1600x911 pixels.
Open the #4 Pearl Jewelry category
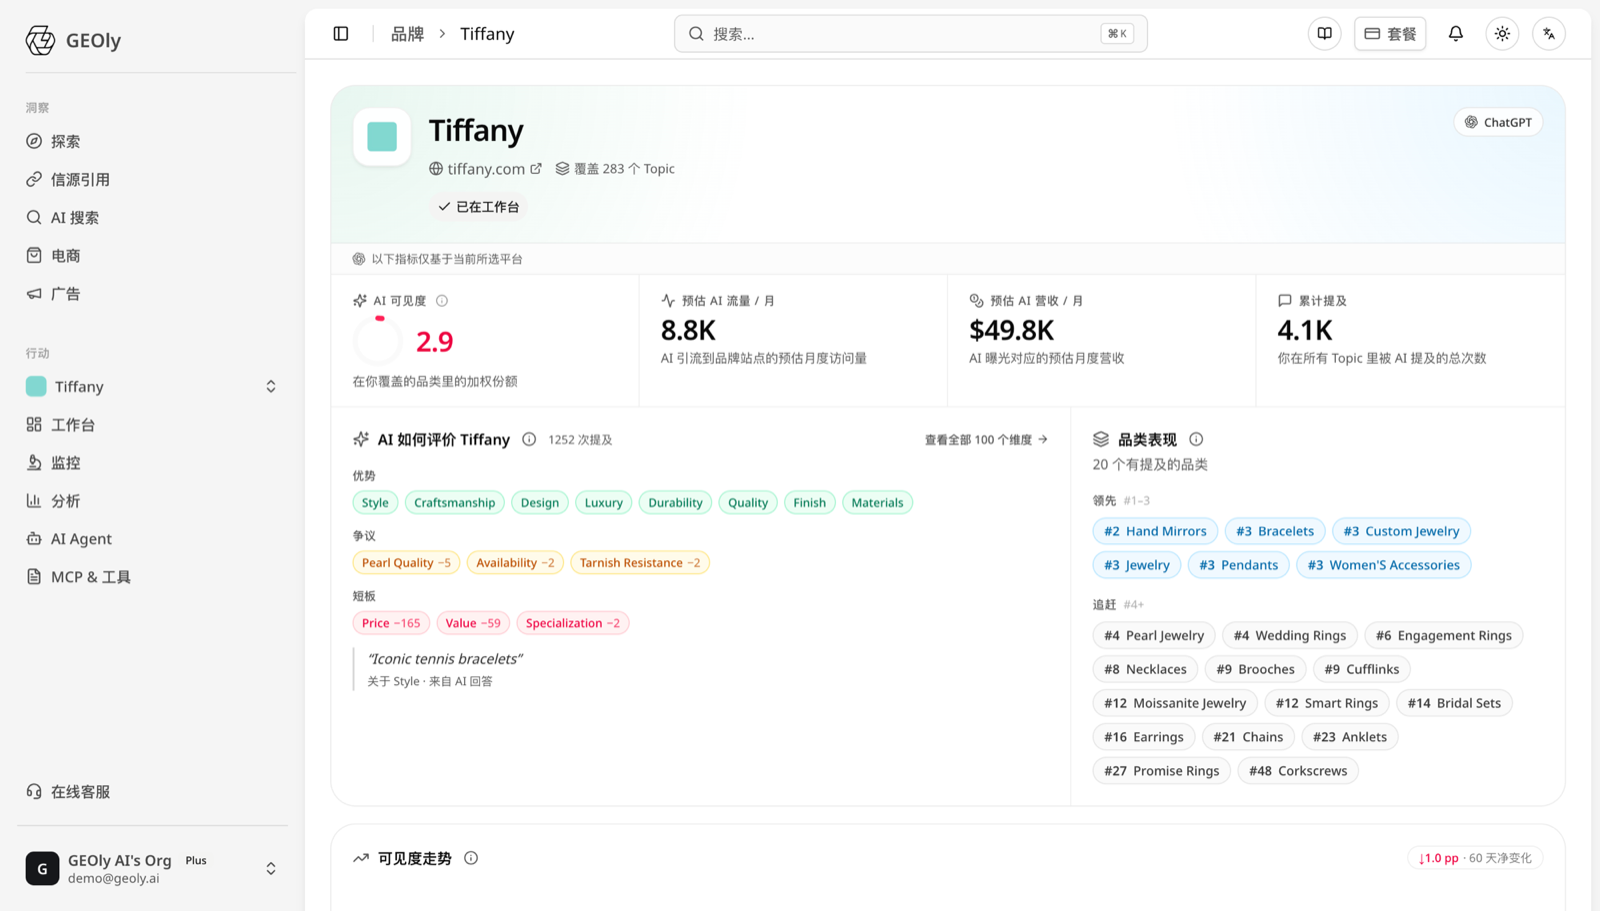pos(1154,635)
